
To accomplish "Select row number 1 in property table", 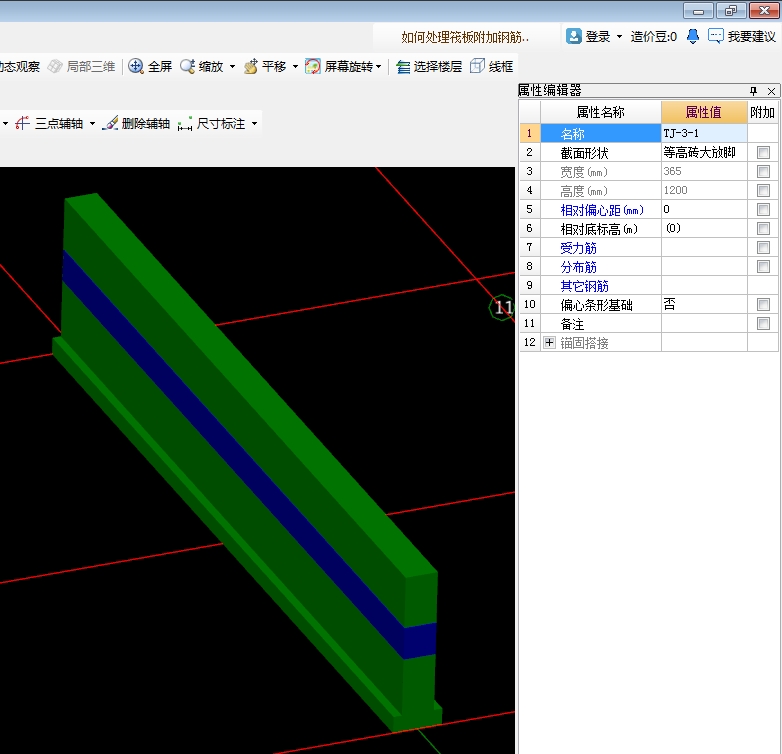I will coord(530,133).
